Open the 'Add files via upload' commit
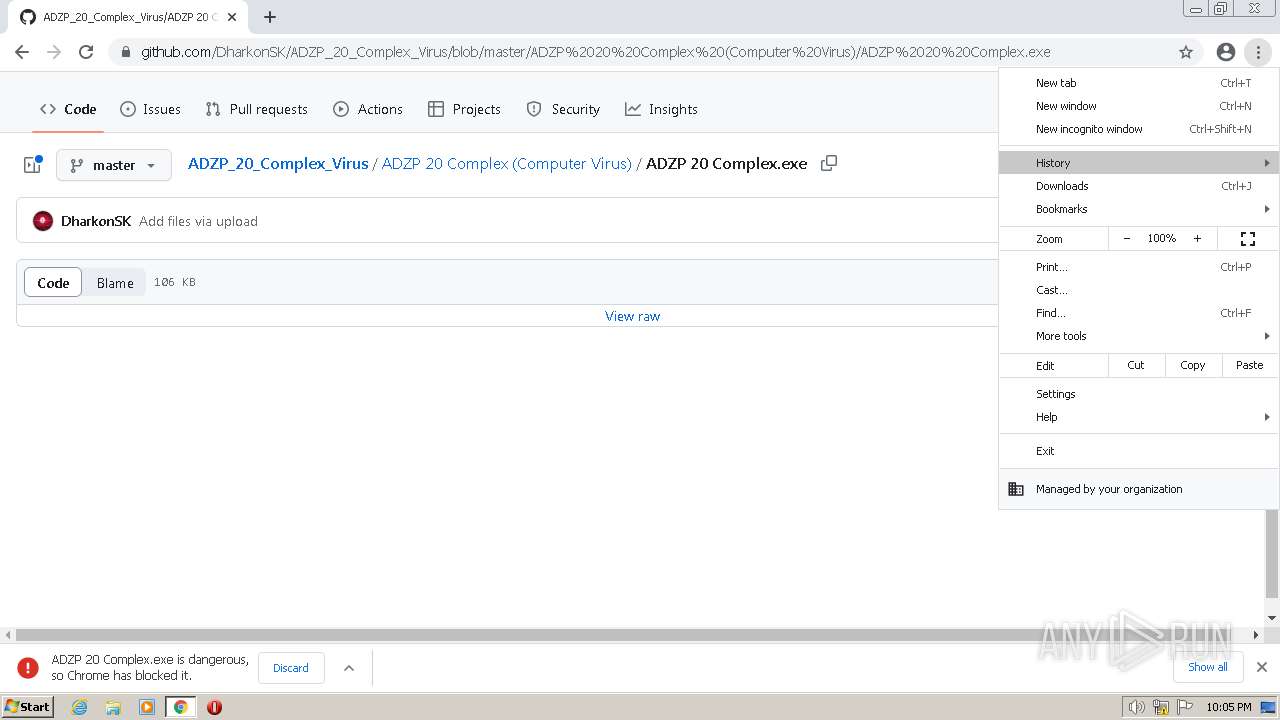The width and height of the screenshot is (1280, 720). tap(198, 221)
